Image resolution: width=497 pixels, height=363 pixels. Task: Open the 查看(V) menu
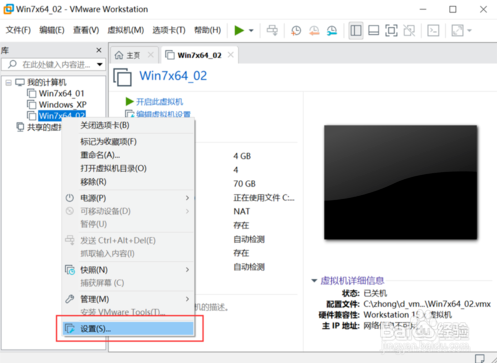click(x=86, y=30)
